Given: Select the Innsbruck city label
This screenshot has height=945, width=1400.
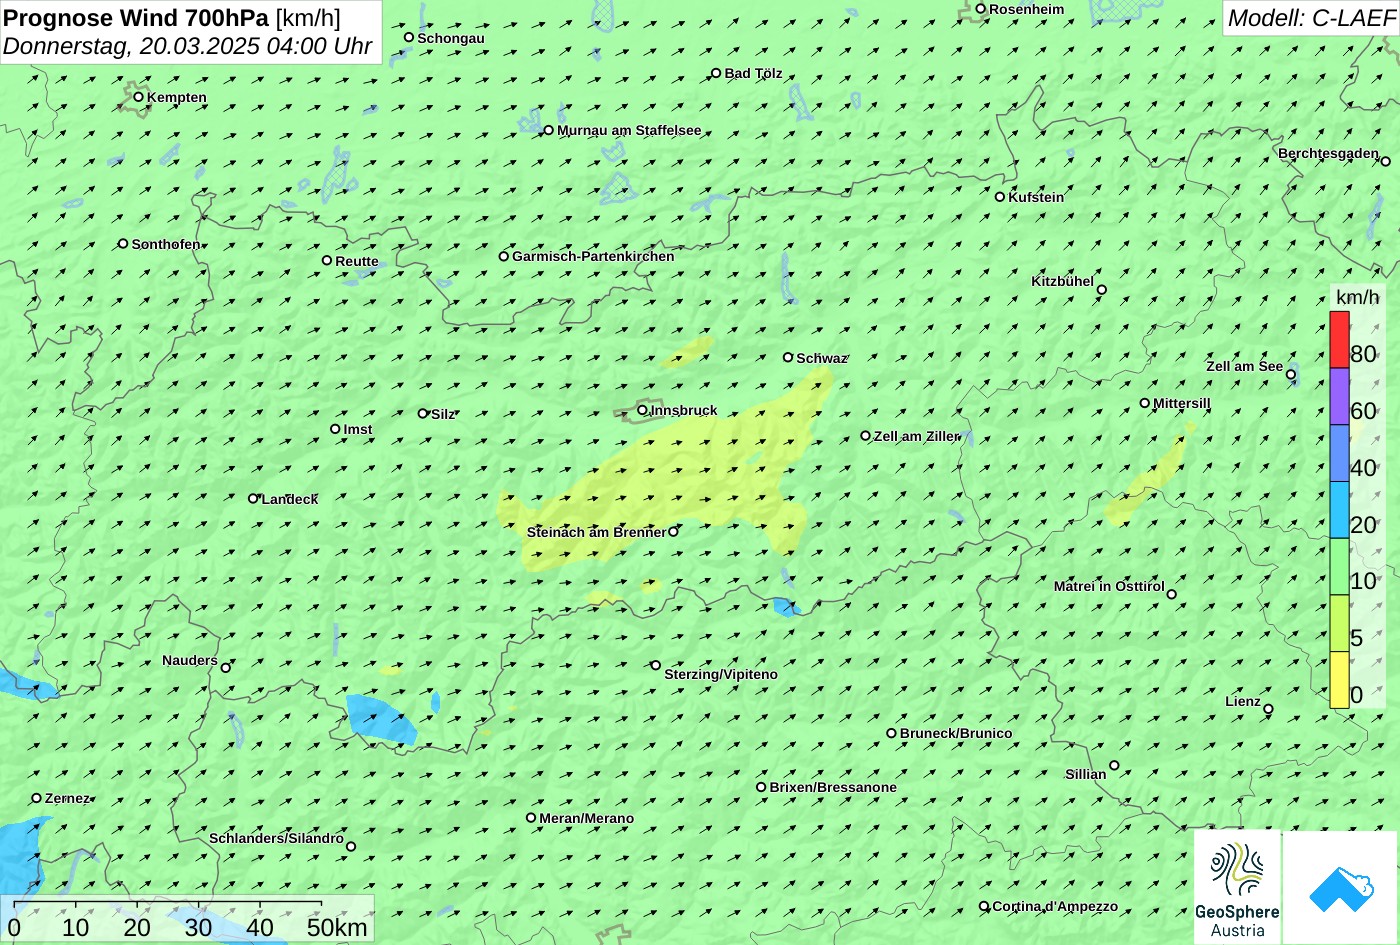Looking at the screenshot, I should (684, 410).
